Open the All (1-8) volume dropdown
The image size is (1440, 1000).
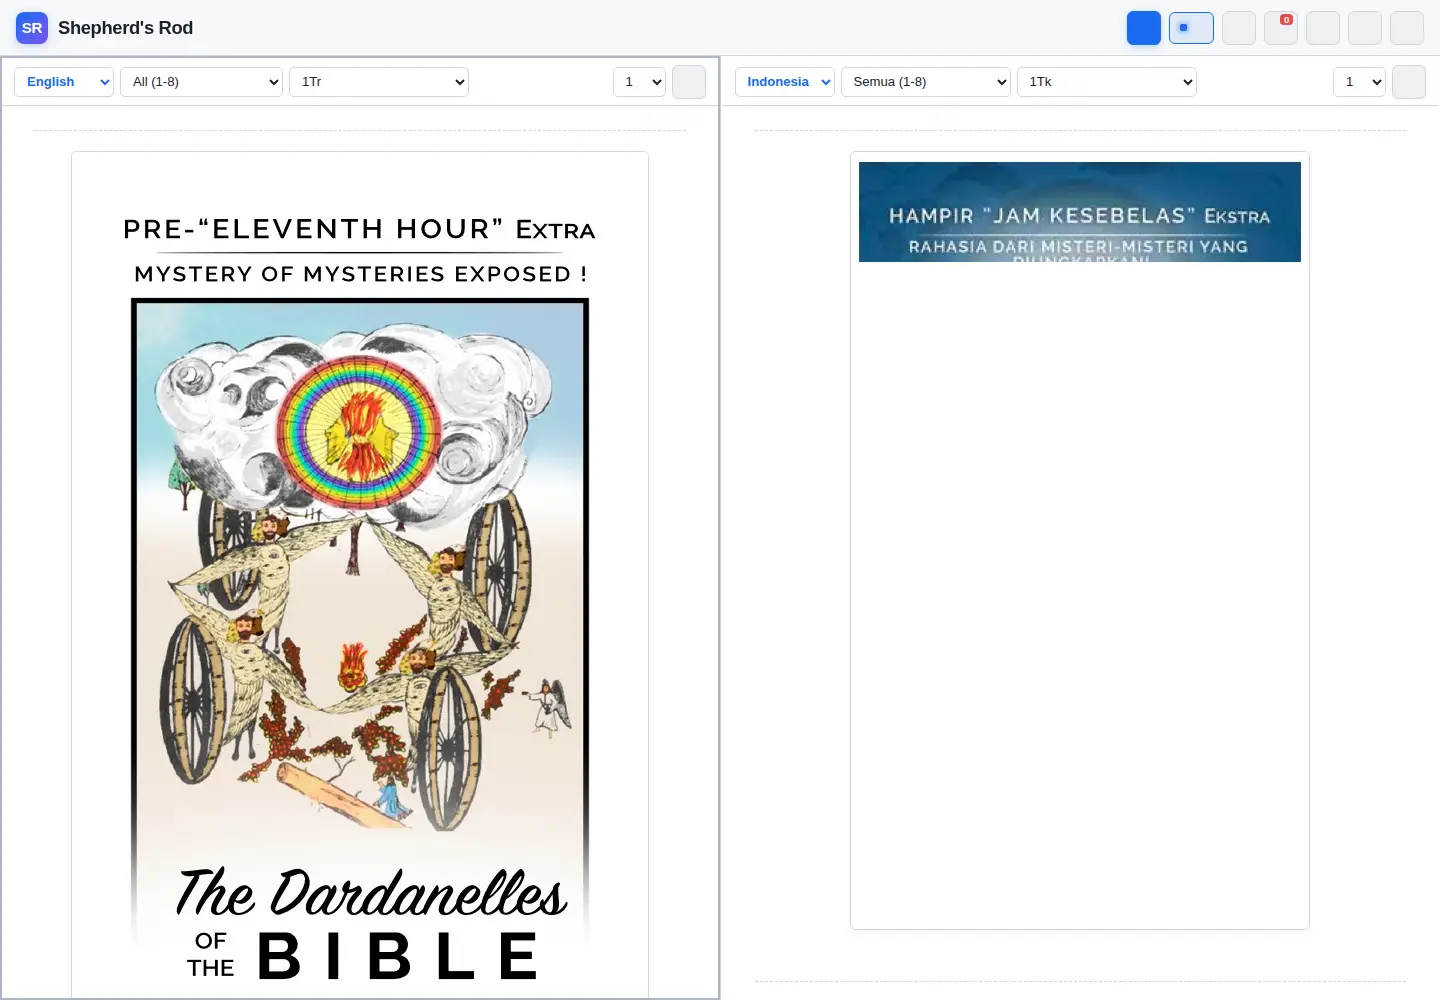201,82
